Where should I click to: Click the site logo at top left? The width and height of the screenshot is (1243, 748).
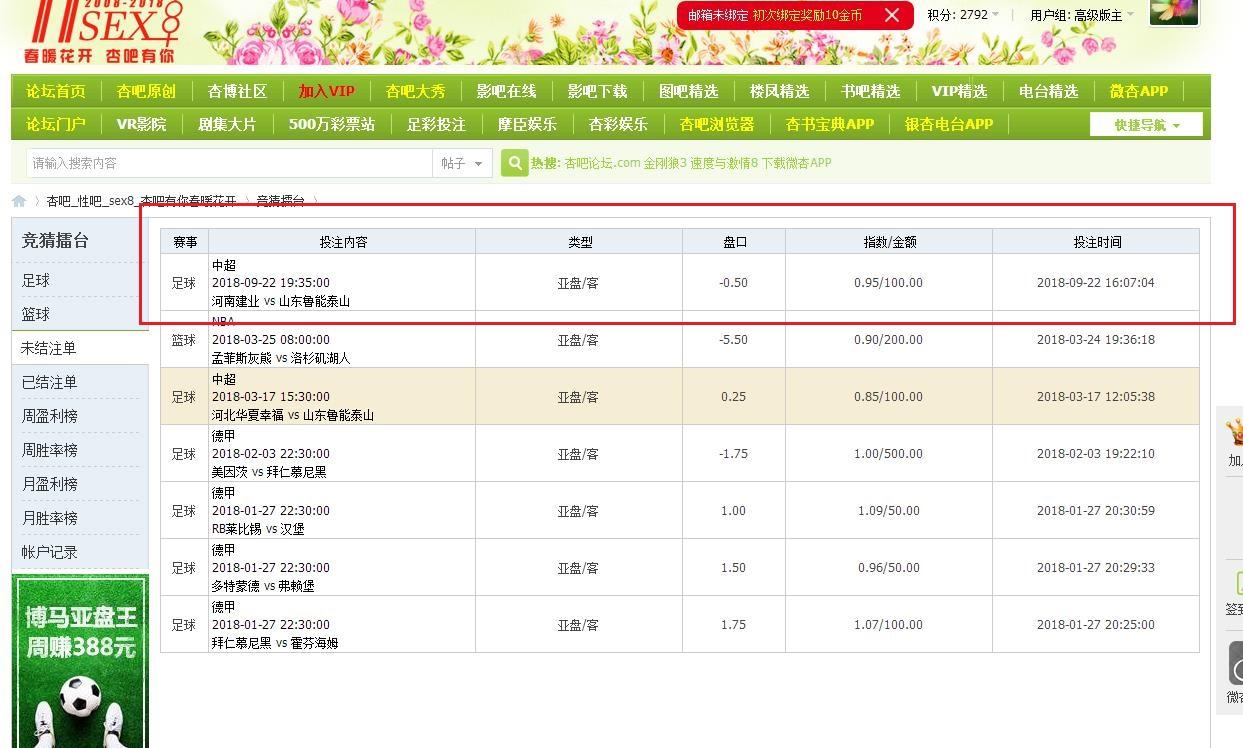click(100, 32)
